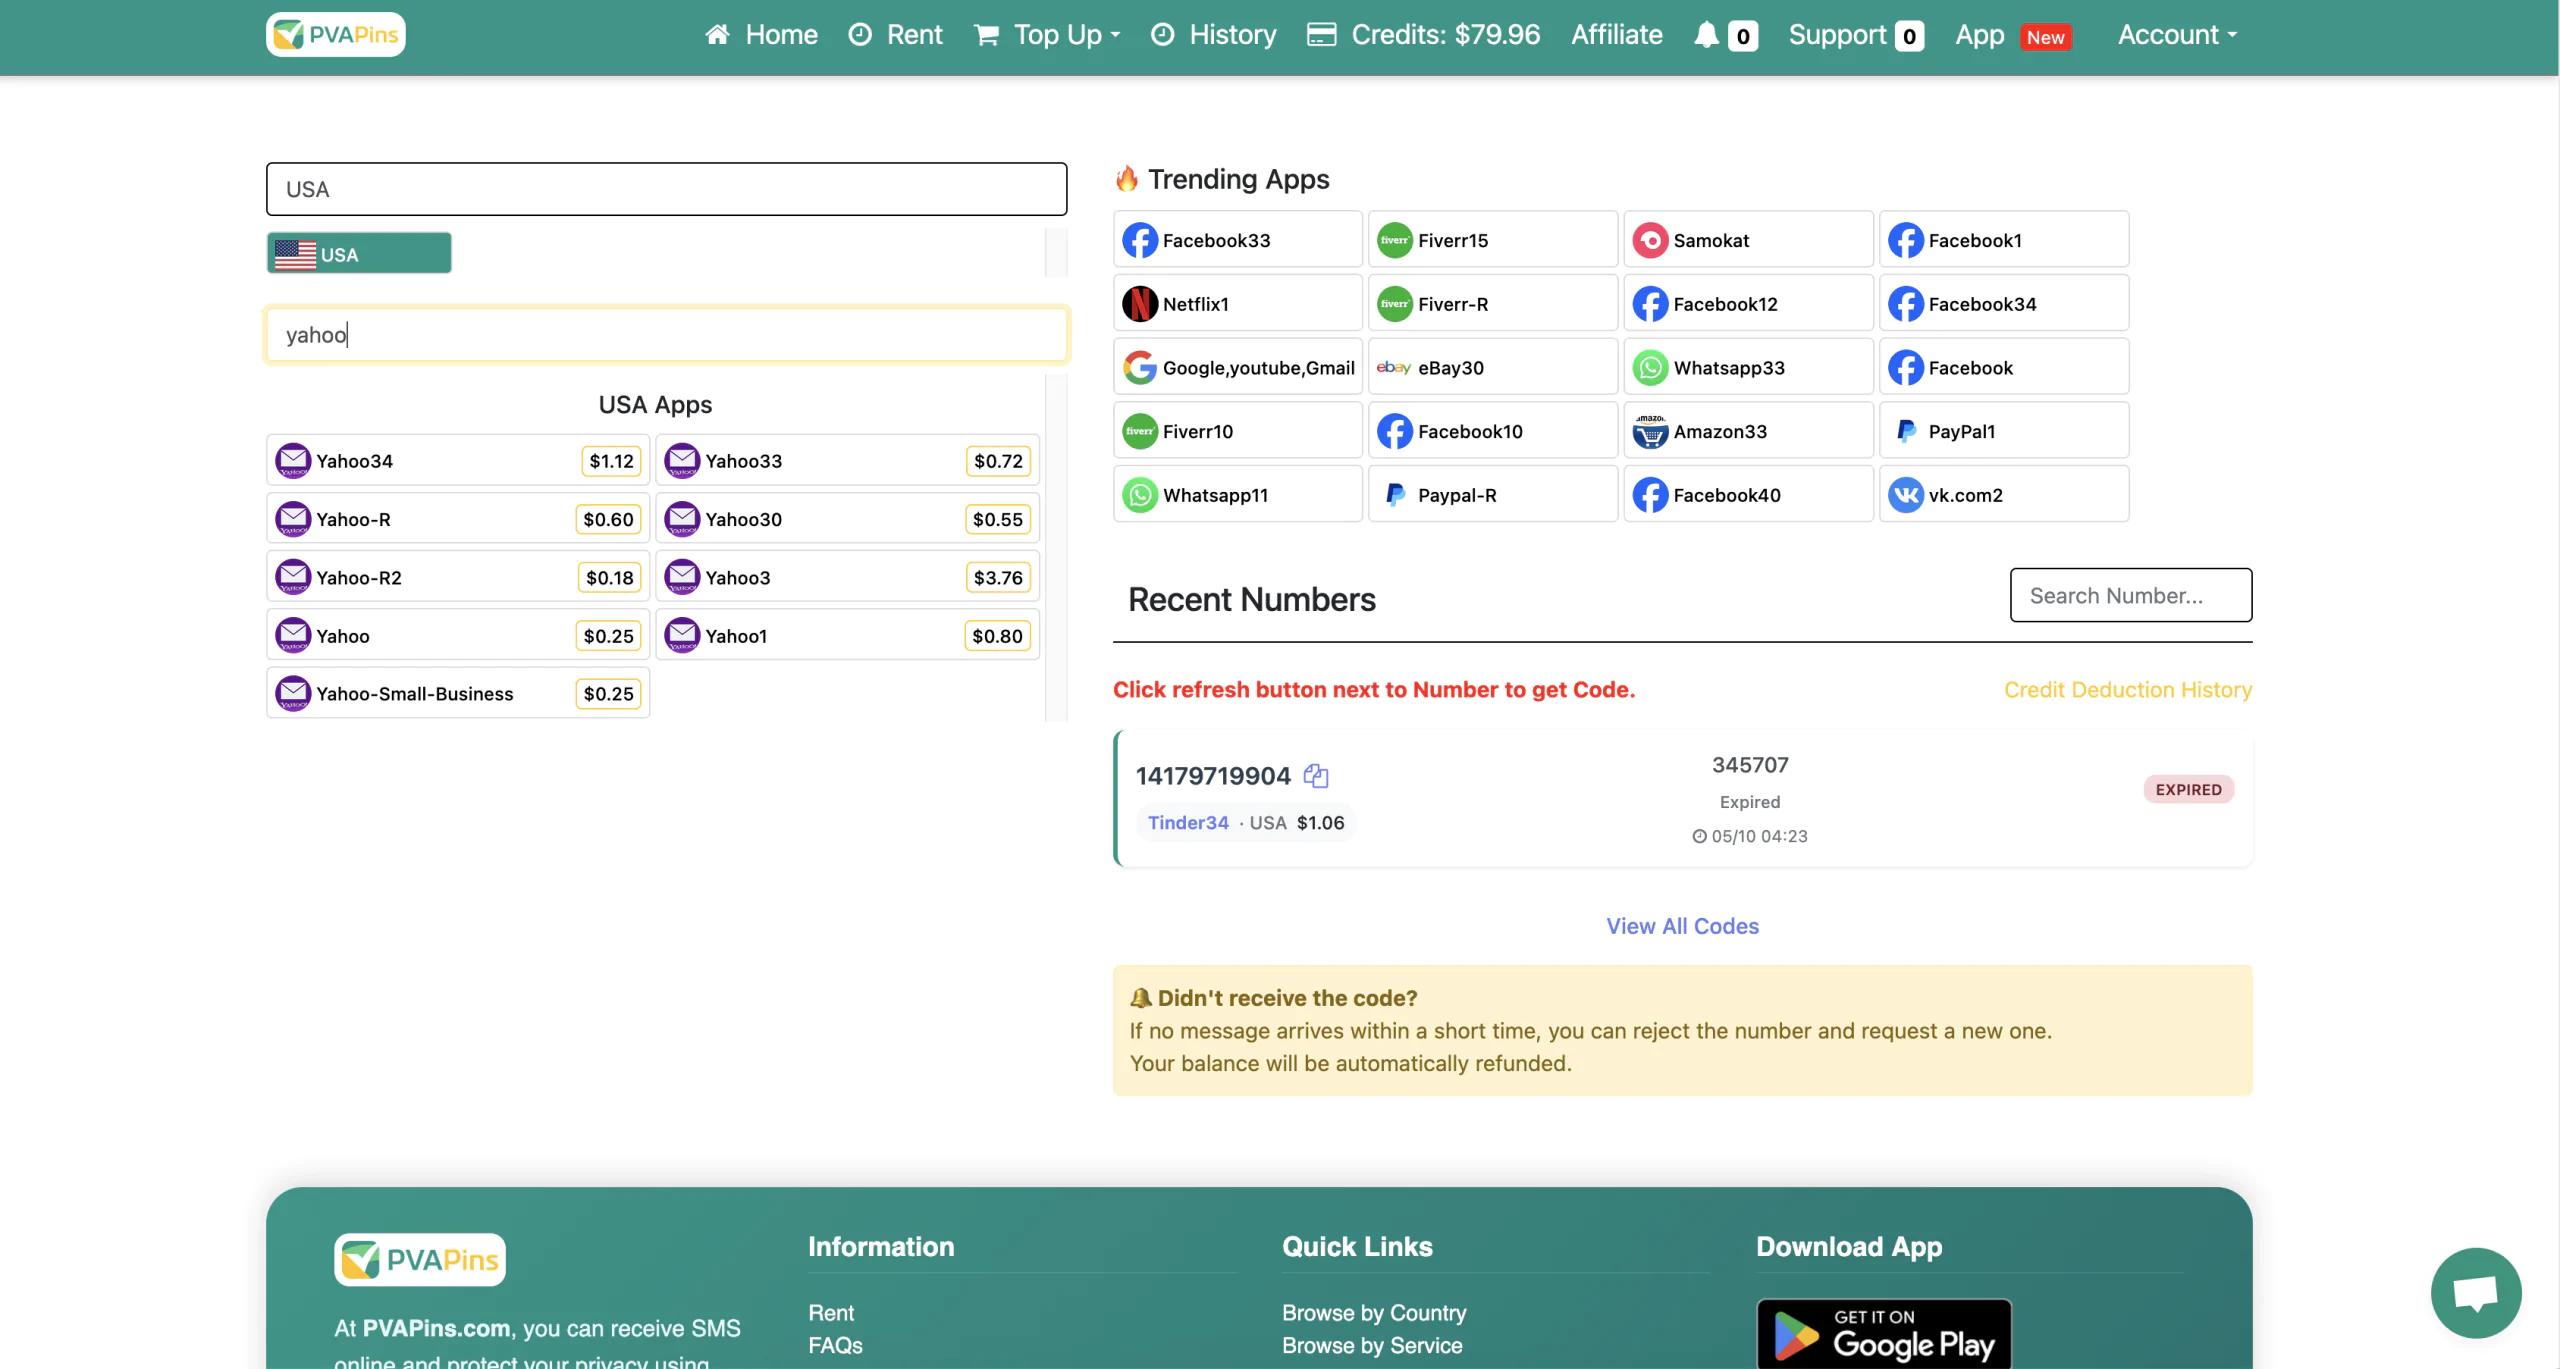Click the country search field showing USA
This screenshot has height=1369, width=2560.
[666, 189]
